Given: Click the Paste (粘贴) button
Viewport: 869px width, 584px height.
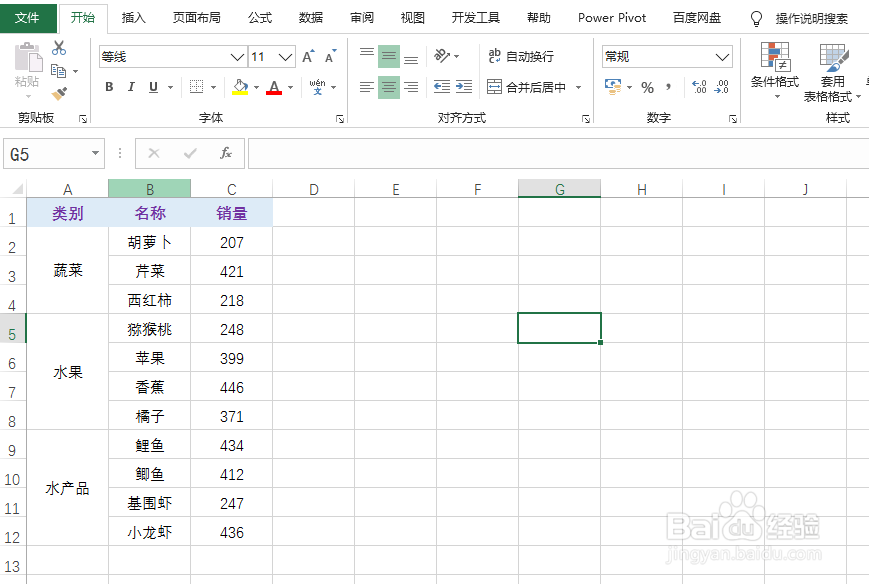Looking at the screenshot, I should click(x=27, y=69).
